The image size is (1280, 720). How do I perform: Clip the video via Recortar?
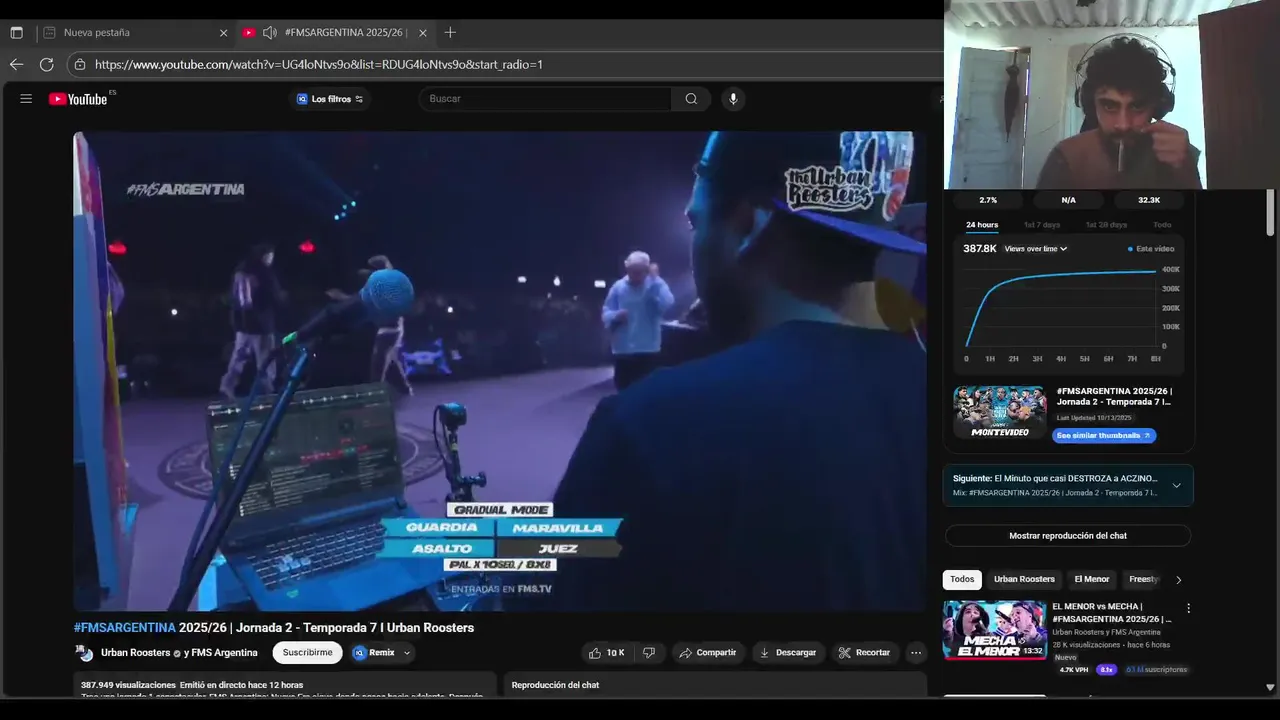point(864,653)
